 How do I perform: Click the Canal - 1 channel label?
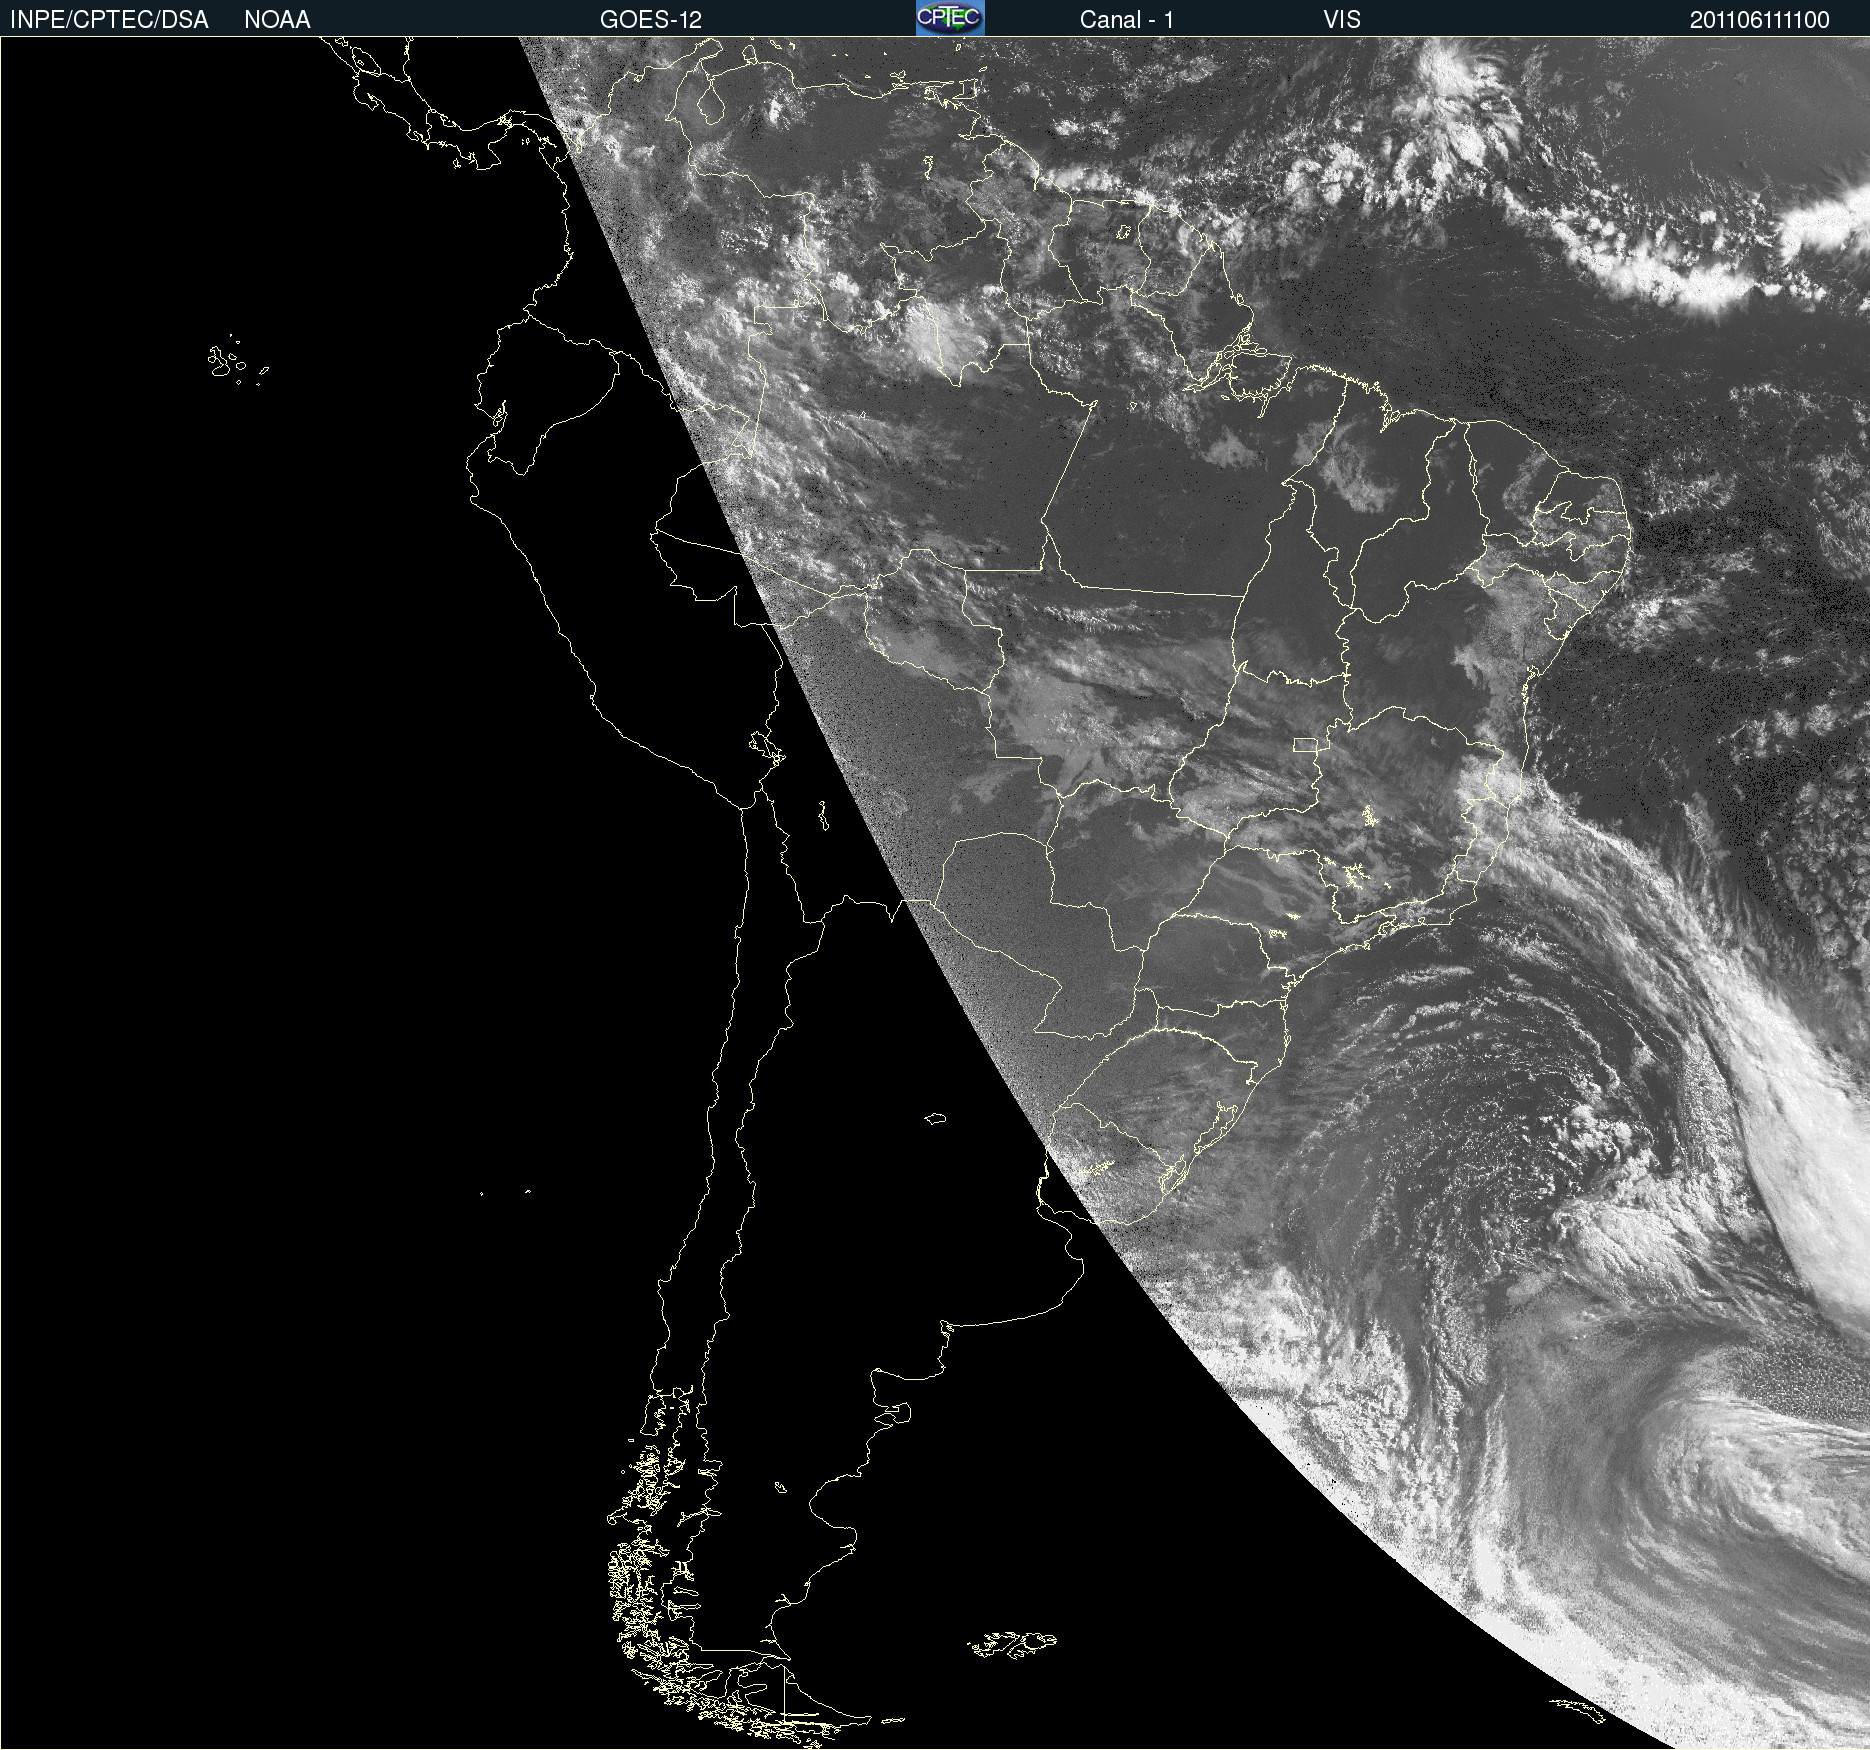[1127, 19]
